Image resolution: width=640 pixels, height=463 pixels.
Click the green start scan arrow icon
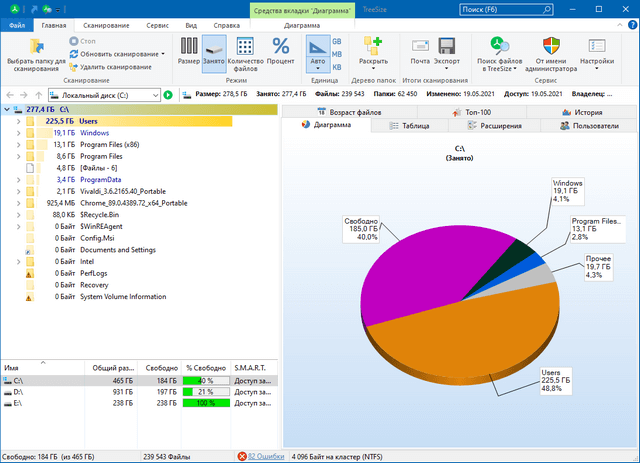click(x=168, y=95)
